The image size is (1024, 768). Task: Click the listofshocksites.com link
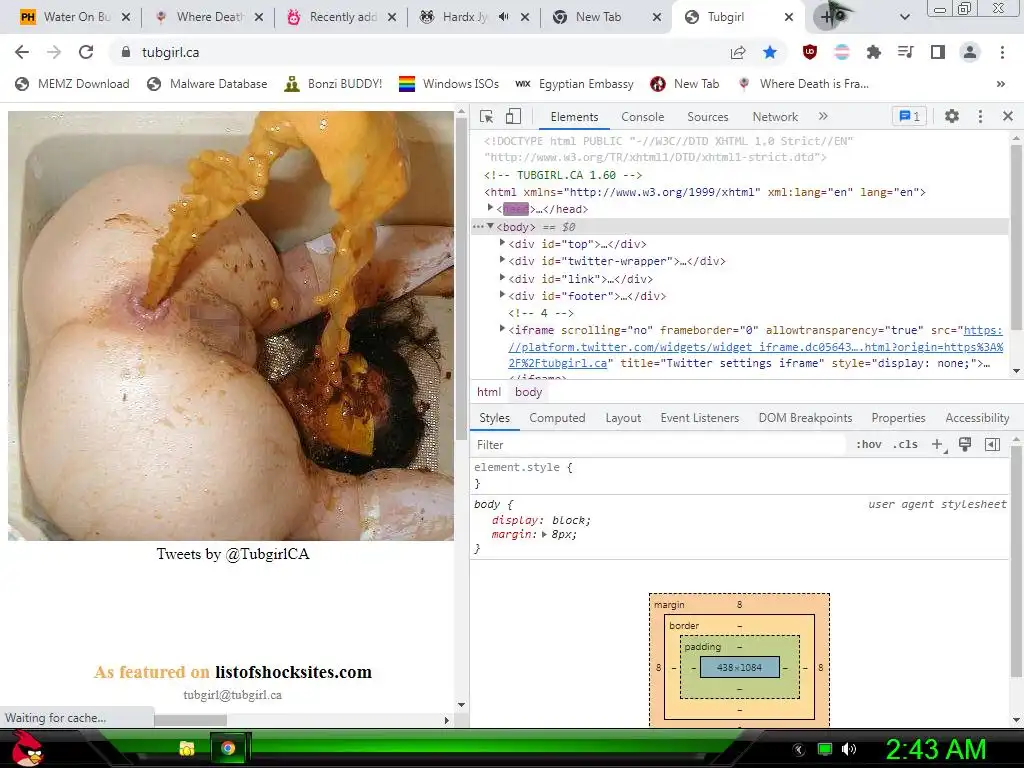(293, 672)
